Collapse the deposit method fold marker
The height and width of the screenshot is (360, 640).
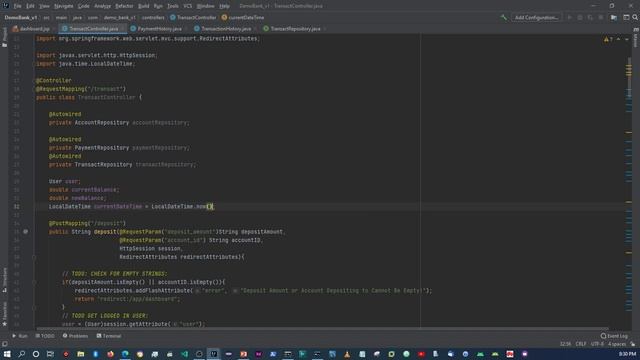(34, 257)
